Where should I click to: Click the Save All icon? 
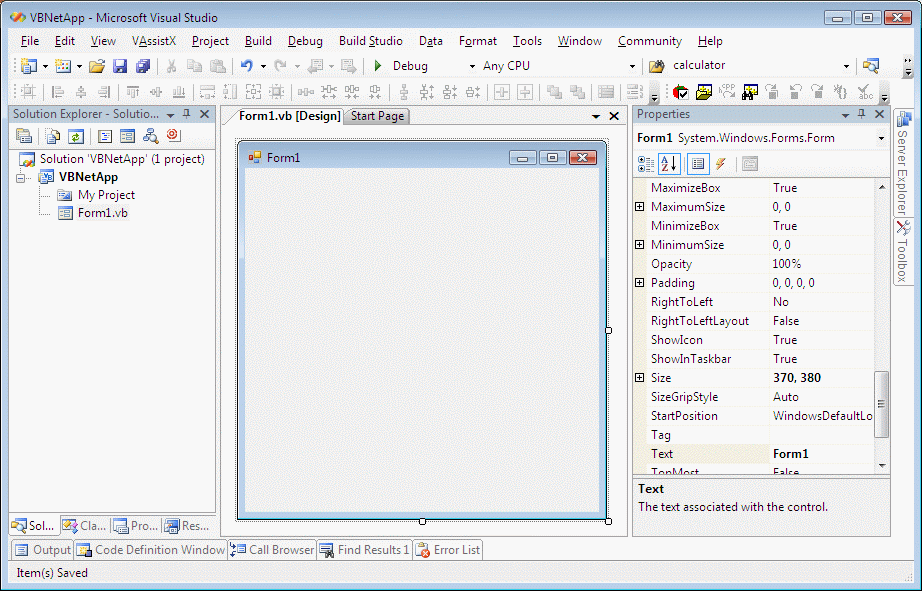(x=143, y=66)
